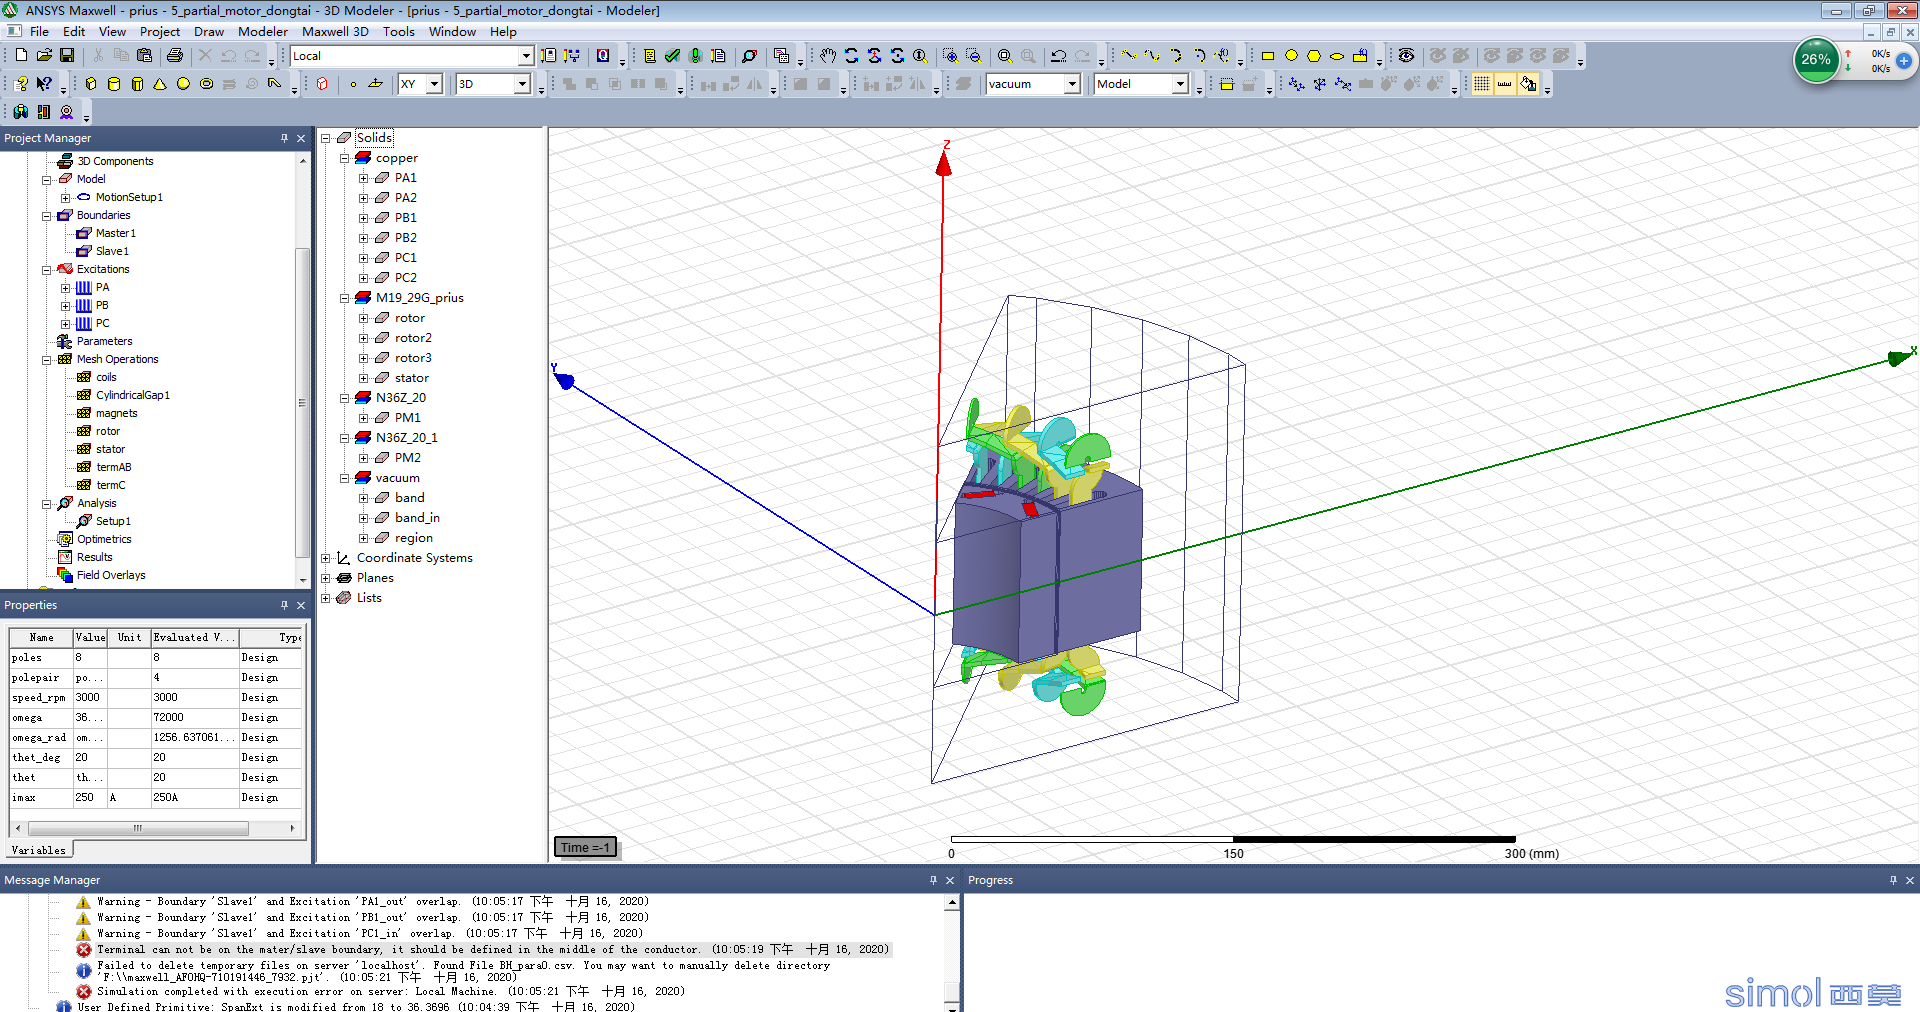Image resolution: width=1920 pixels, height=1012 pixels.
Task: Close the Project Manager panel
Action: [301, 138]
